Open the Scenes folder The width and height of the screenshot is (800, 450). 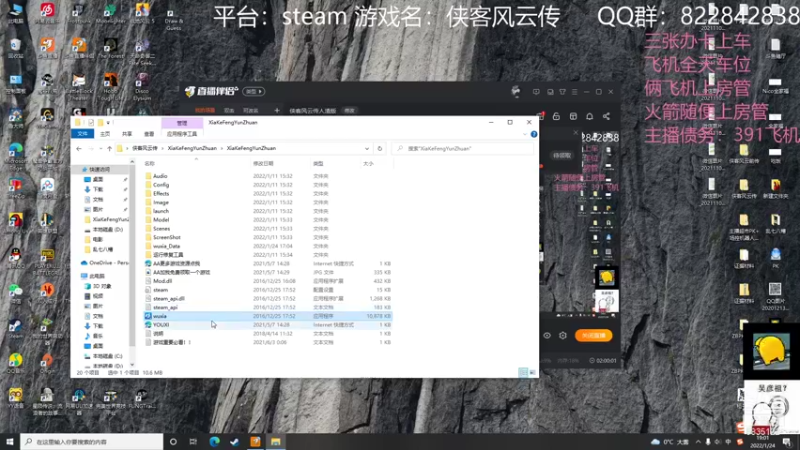[161, 229]
